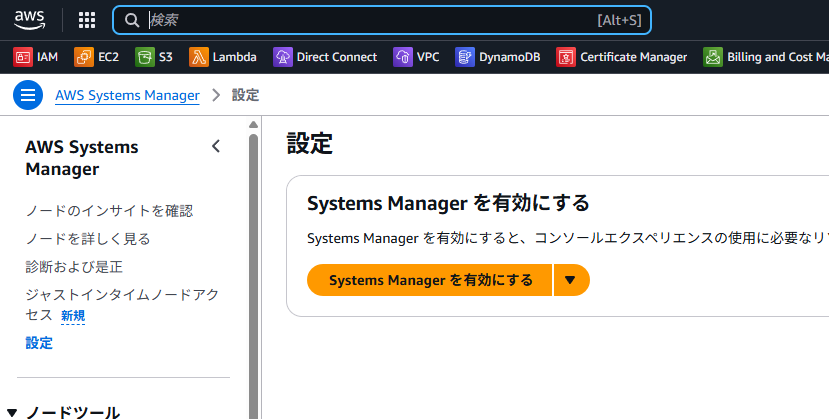Select 設定 in side navigation

(39, 343)
